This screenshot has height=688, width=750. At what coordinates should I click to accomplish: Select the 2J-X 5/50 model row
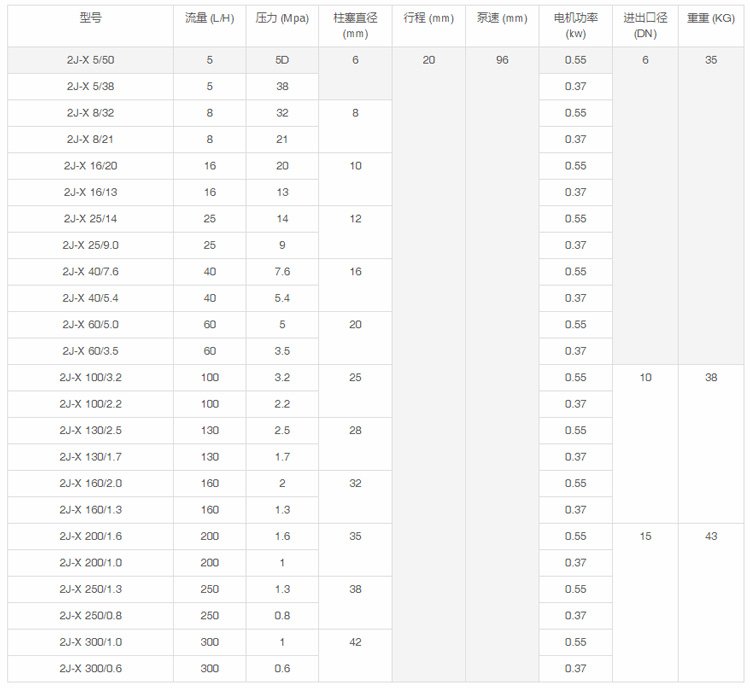90,60
